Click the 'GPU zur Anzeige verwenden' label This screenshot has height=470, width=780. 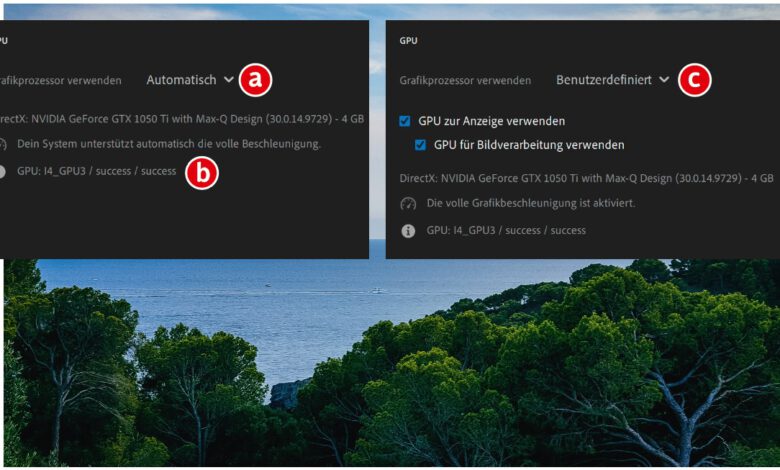[491, 121]
